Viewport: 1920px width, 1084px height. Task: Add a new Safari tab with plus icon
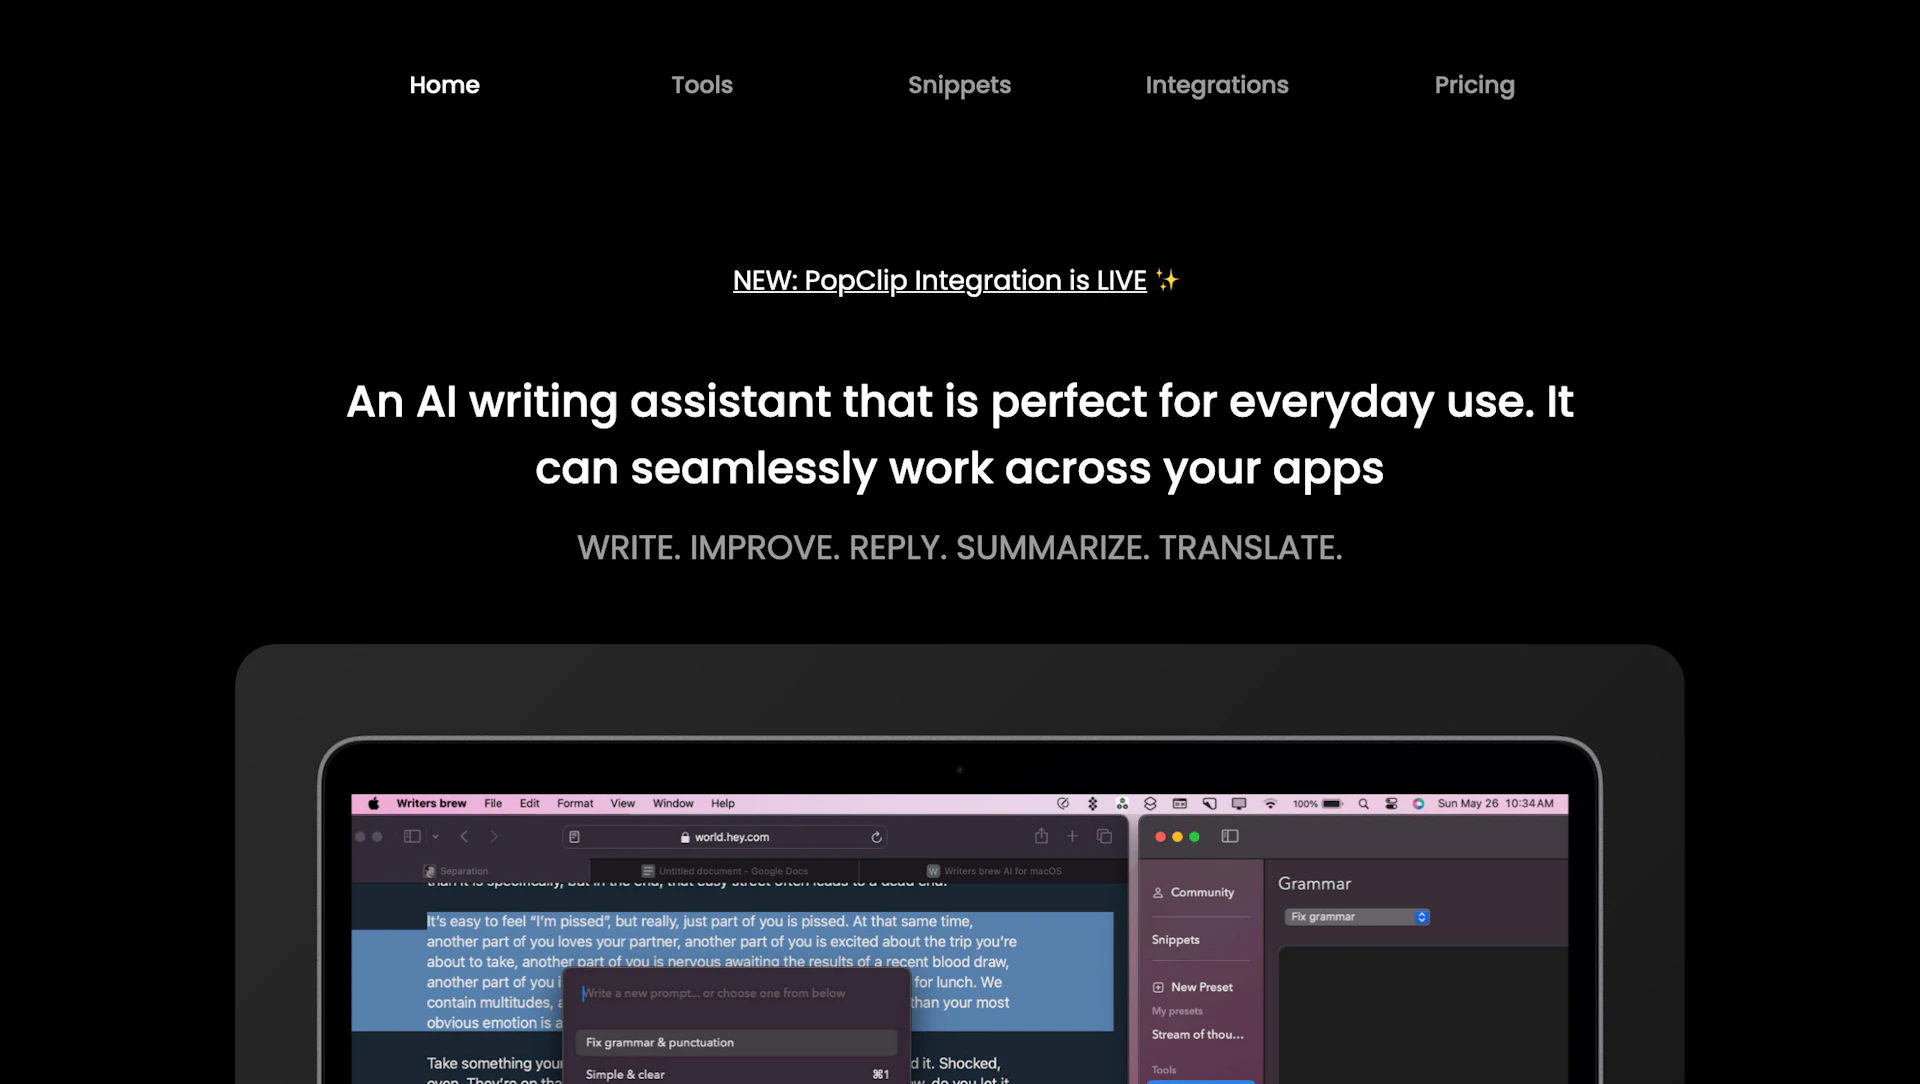tap(1072, 836)
